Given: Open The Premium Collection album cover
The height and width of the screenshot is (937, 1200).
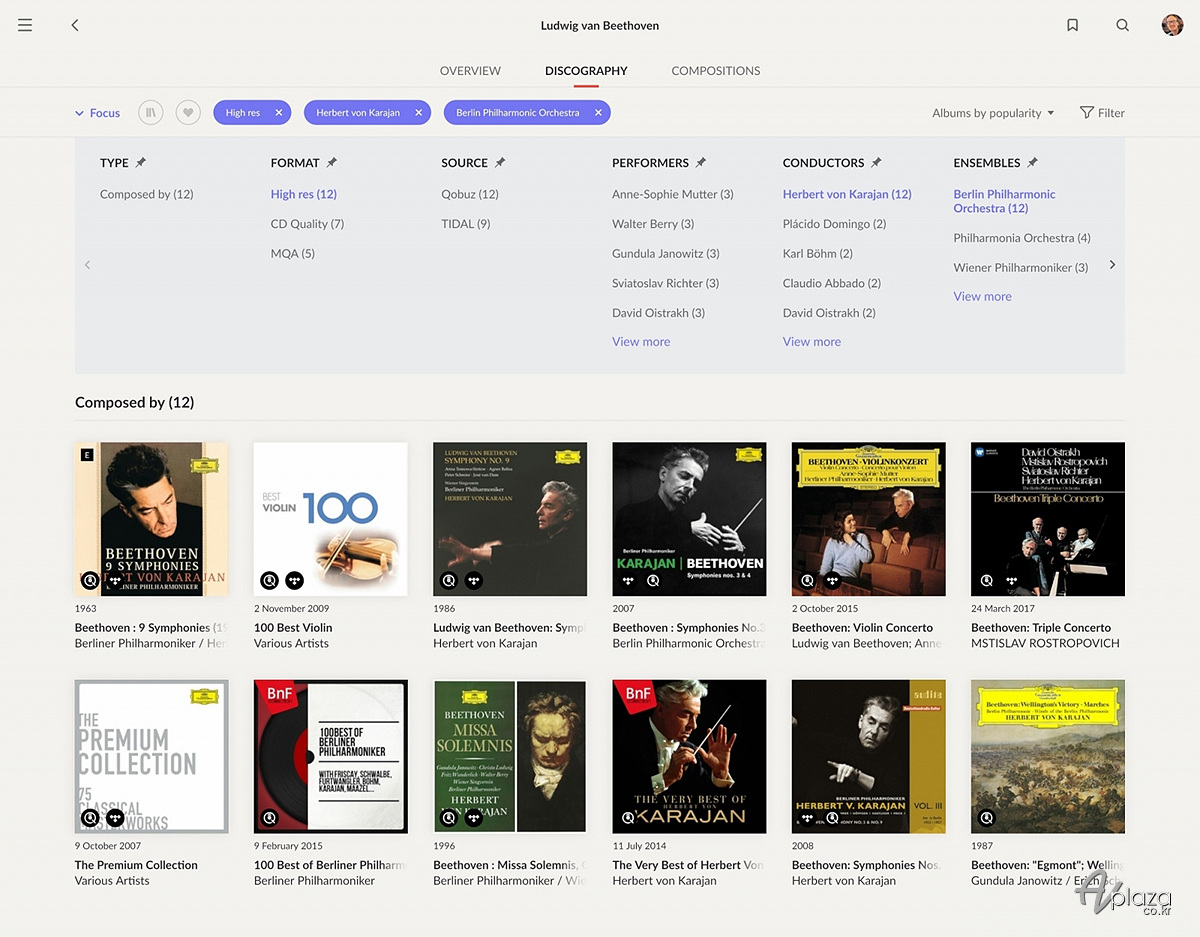Looking at the screenshot, I should (x=151, y=757).
